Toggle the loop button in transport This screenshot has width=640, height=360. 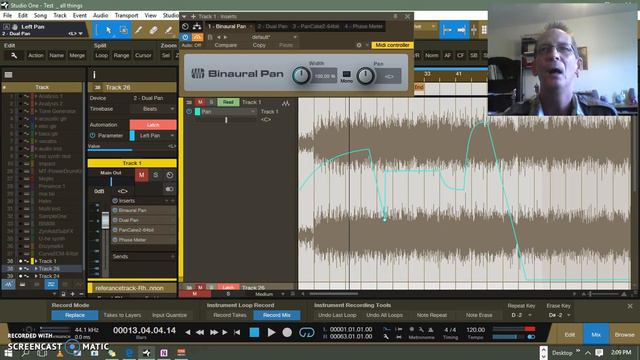point(307,332)
